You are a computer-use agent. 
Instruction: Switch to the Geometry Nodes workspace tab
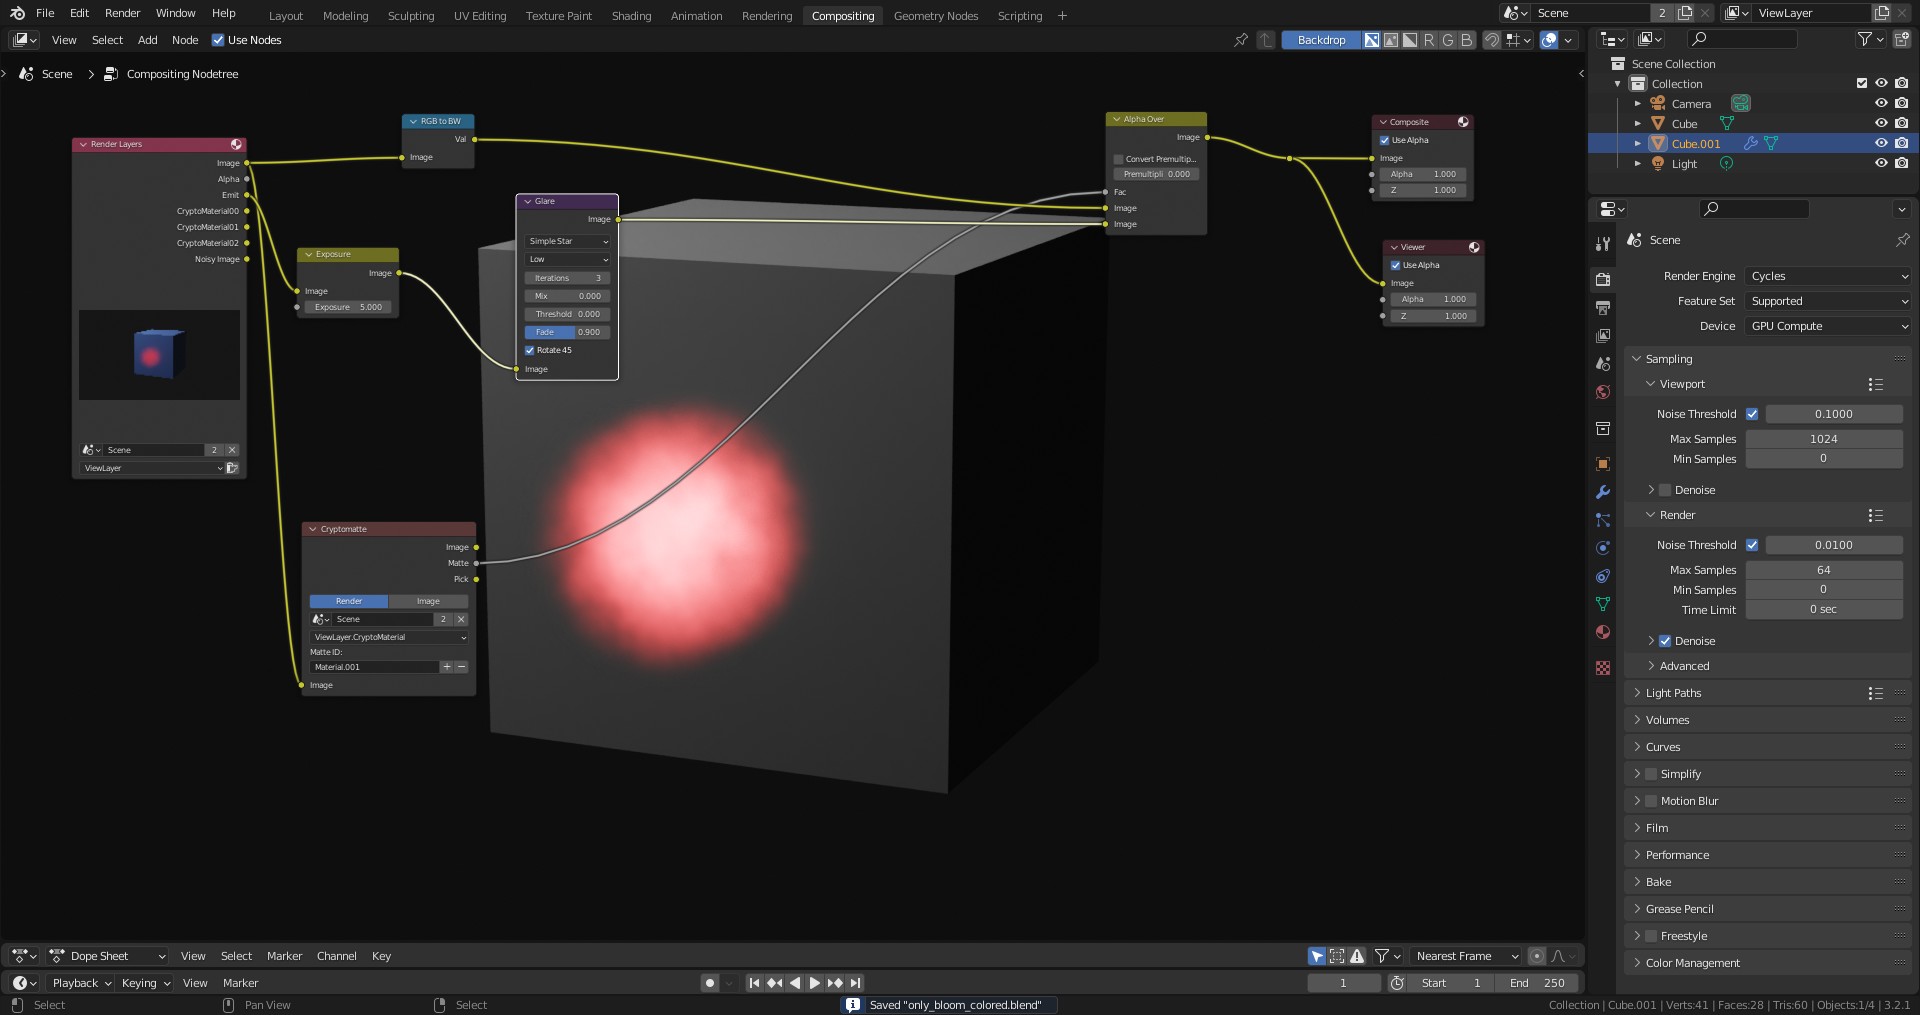click(936, 16)
